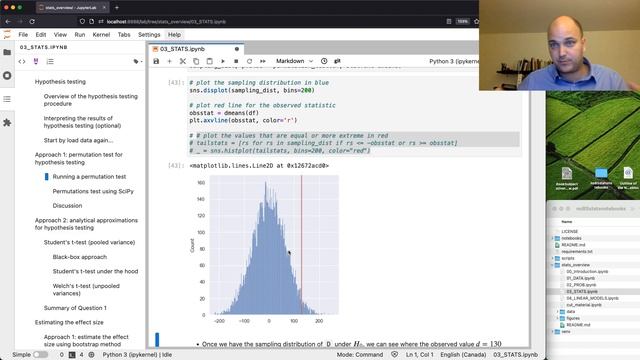Expand the notebooks folder in Finder window
Viewport: 640px width, 360px height.
553,238
